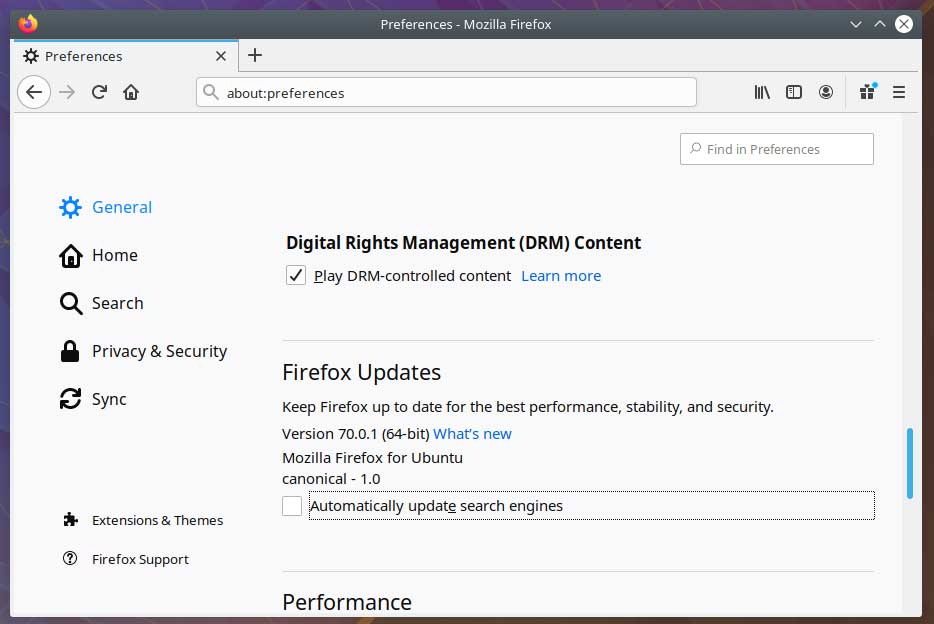Viewport: 934px width, 624px height.
Task: Click the Firefox Updates heading
Action: coord(362,372)
